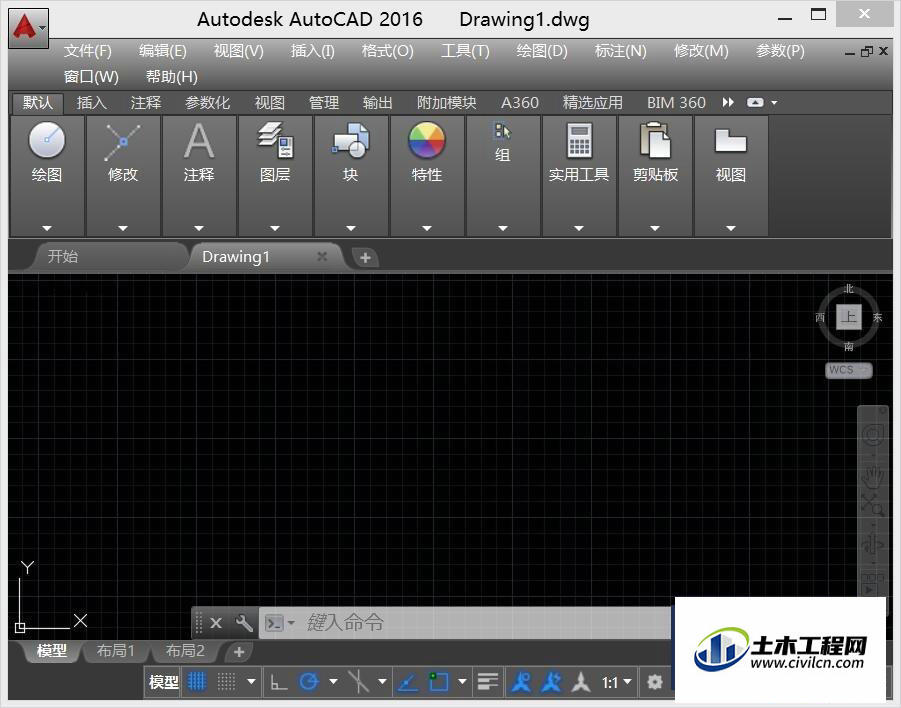Screen dimensions: 901x708
Task: Restore the inner drawing window
Action: [867, 52]
